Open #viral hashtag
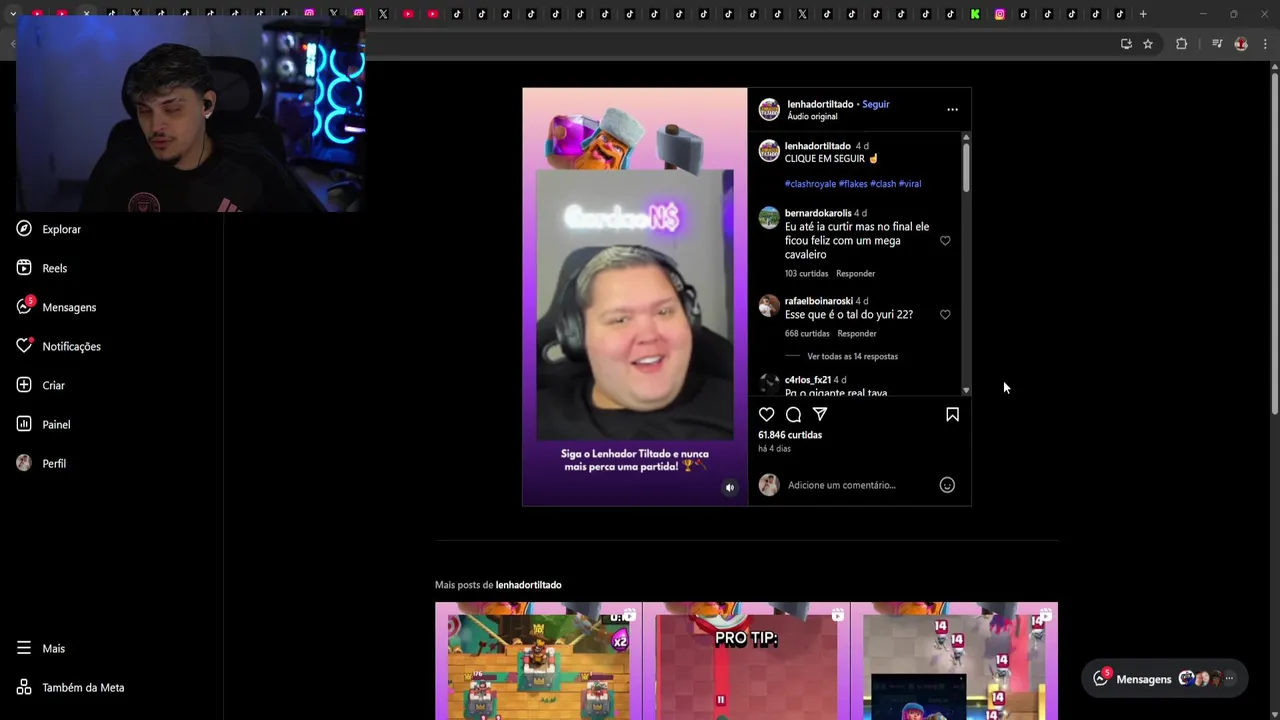This screenshot has height=720, width=1280. (910, 184)
